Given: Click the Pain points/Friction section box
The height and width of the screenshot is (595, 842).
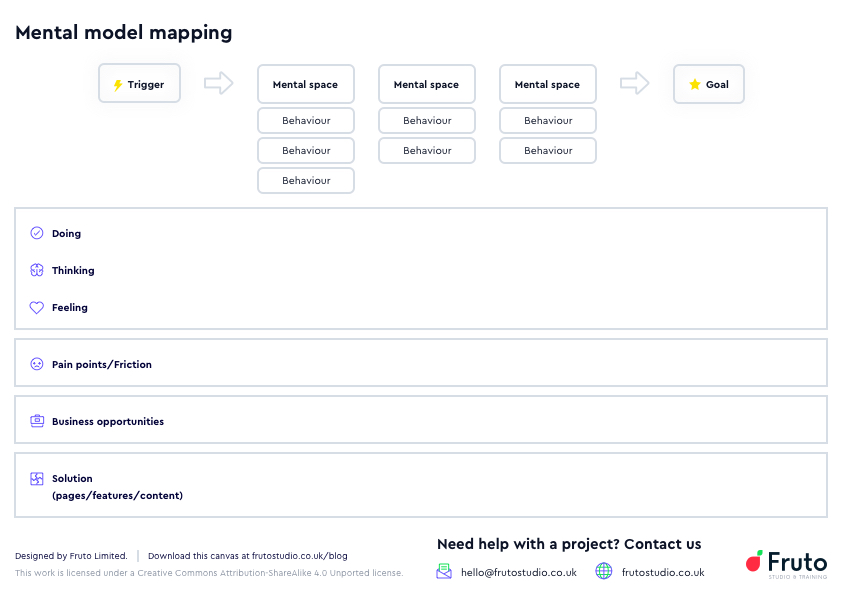Looking at the screenshot, I should click(420, 363).
